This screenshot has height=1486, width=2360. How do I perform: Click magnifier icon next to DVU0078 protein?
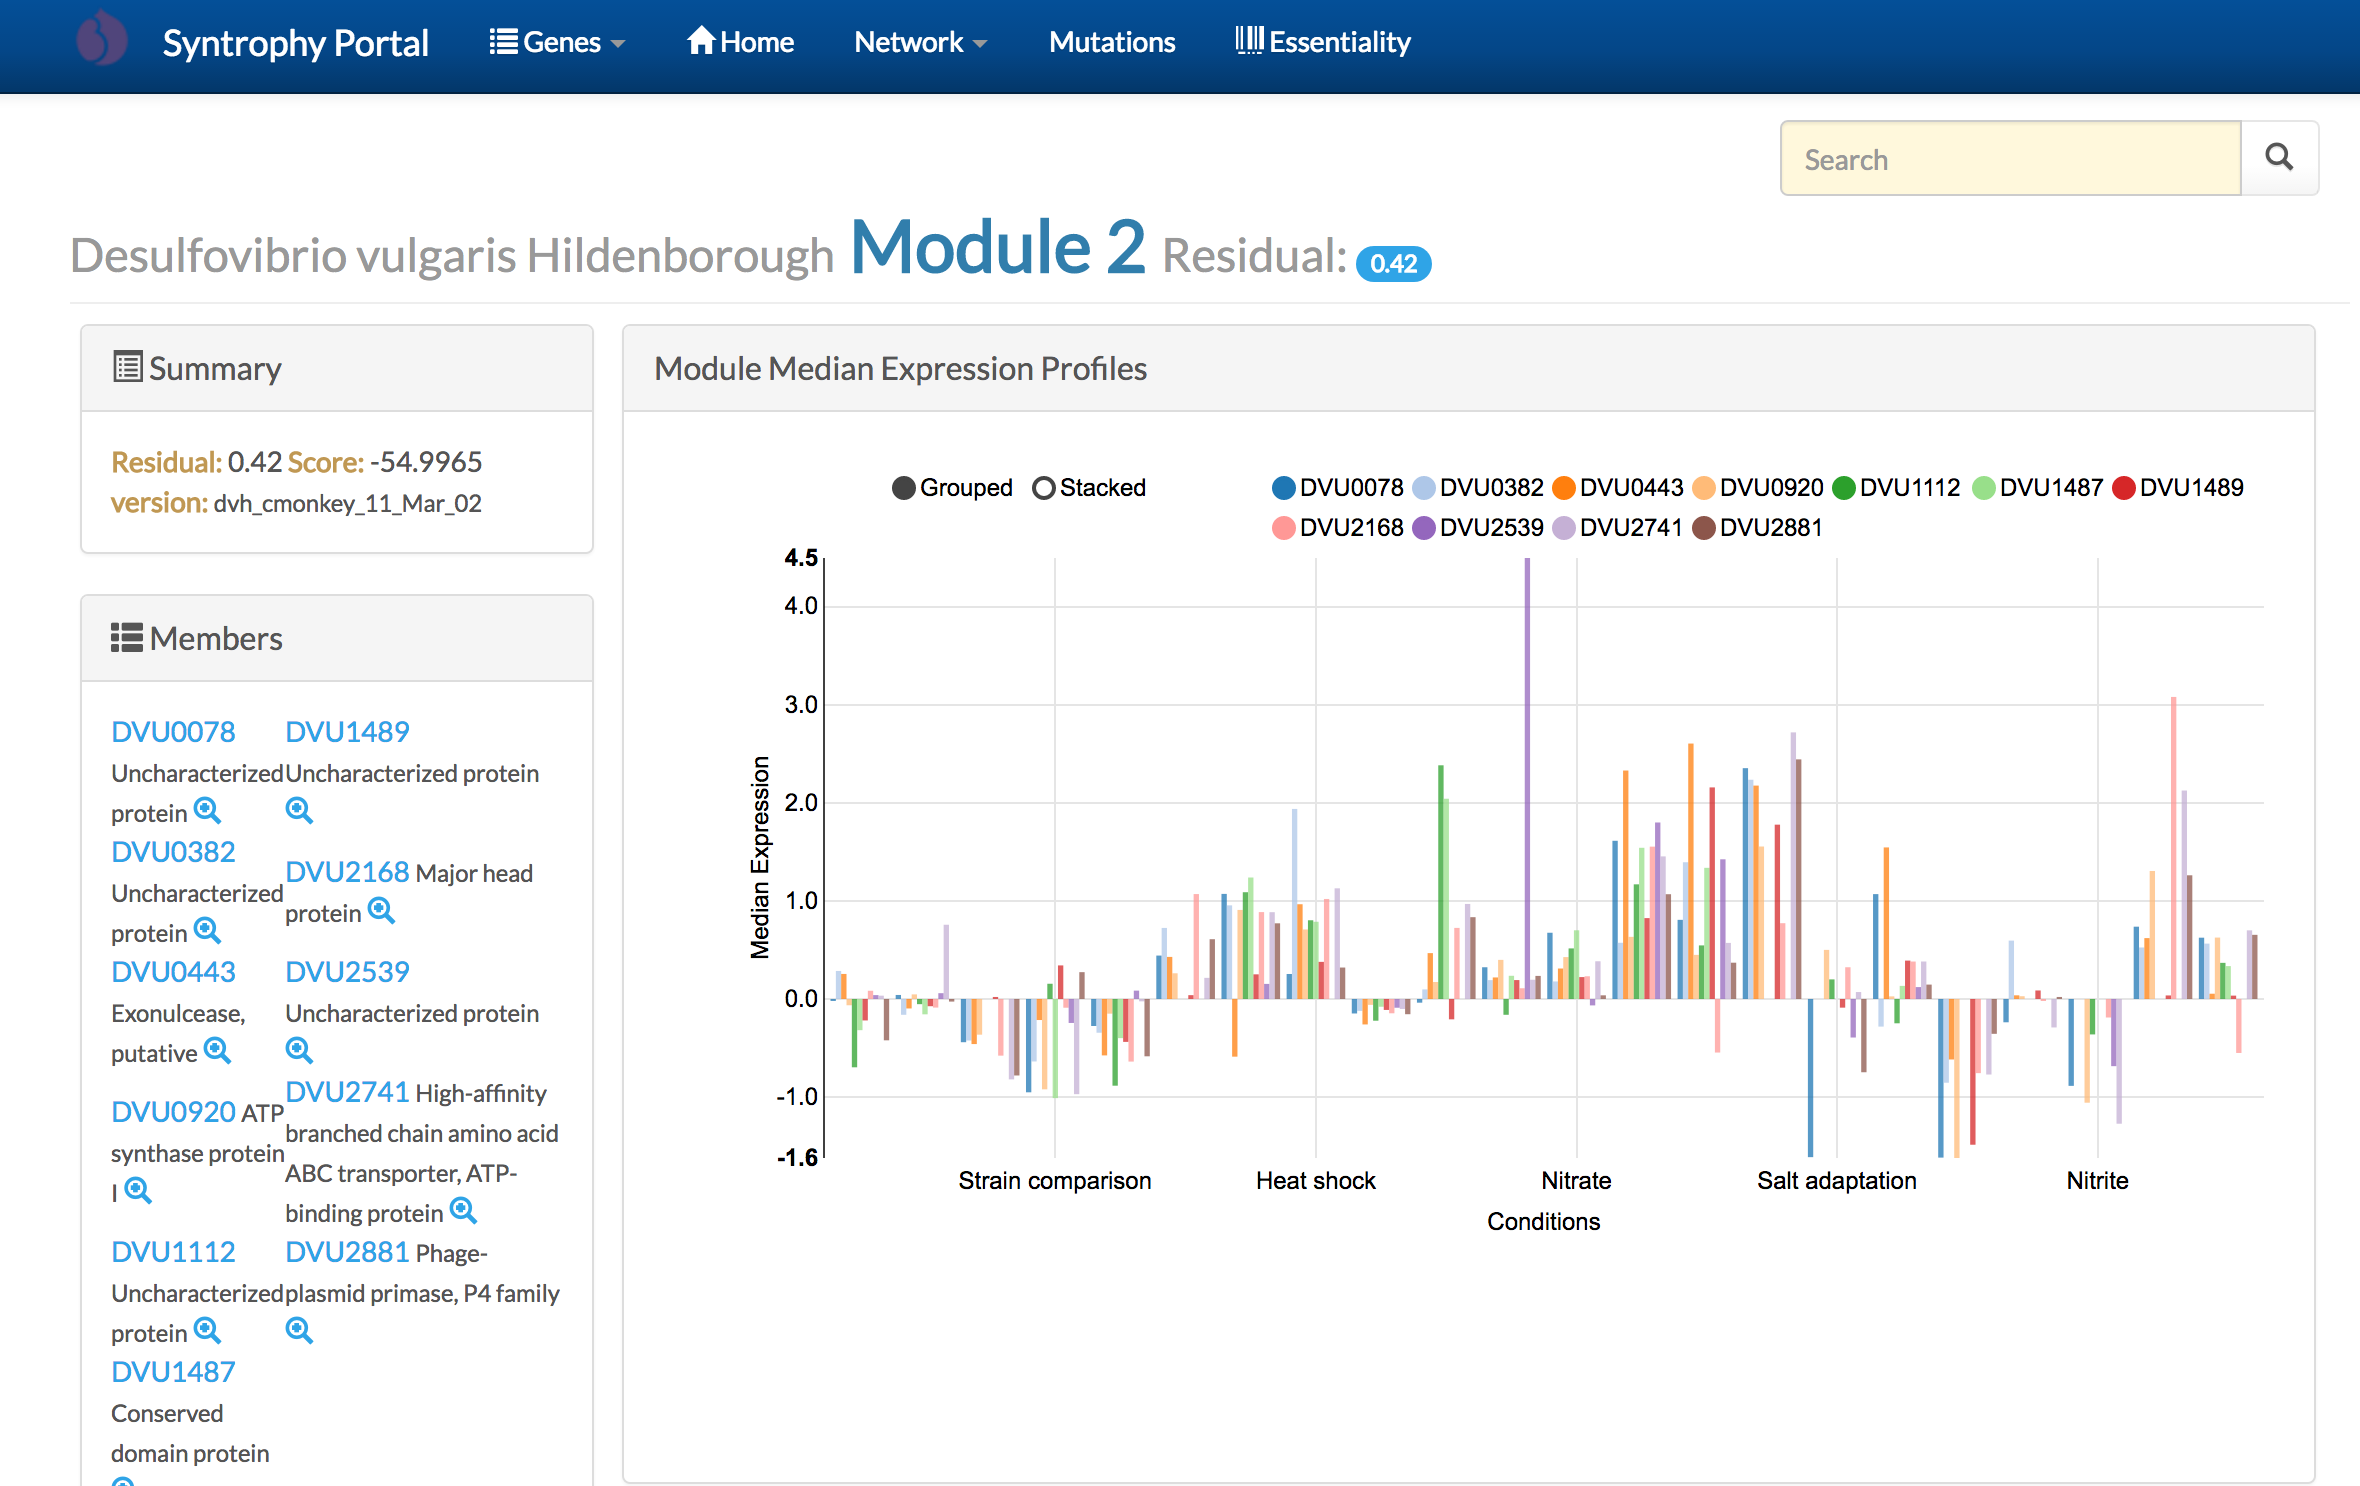[207, 811]
